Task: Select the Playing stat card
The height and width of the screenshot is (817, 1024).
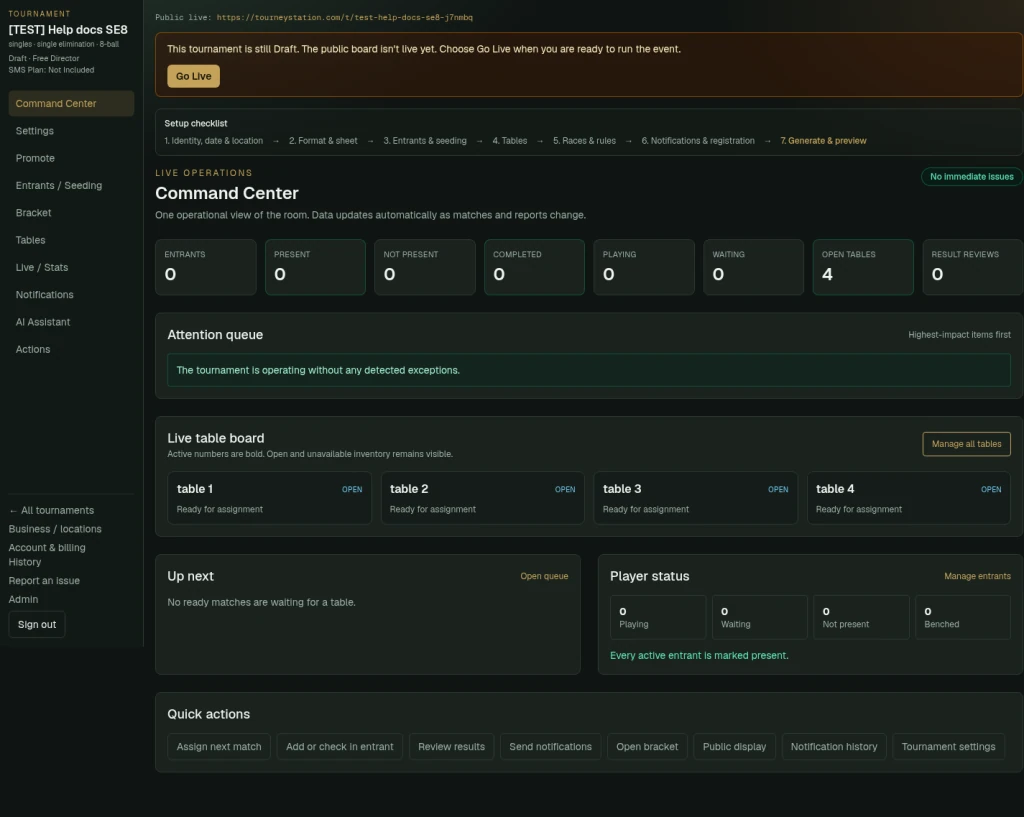Action: pos(644,267)
